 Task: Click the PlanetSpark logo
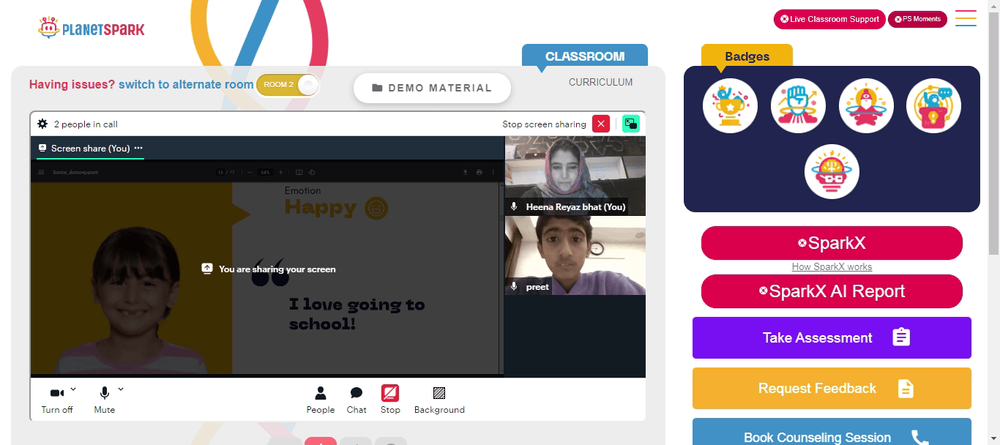tap(91, 28)
